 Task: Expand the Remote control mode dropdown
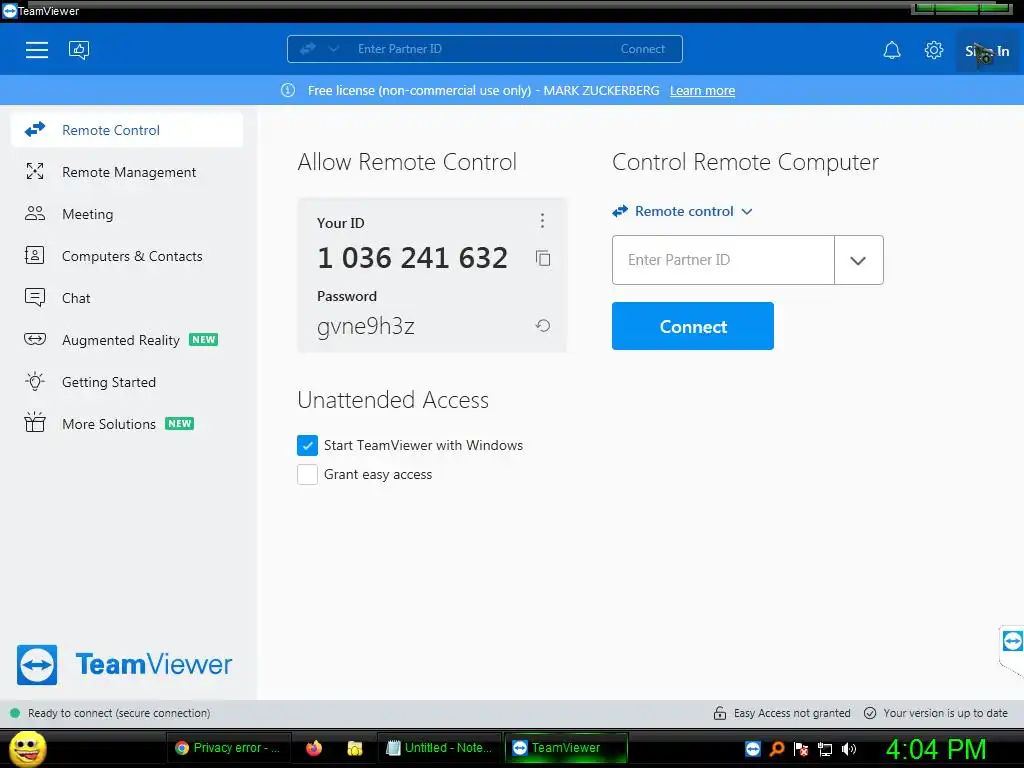(683, 212)
